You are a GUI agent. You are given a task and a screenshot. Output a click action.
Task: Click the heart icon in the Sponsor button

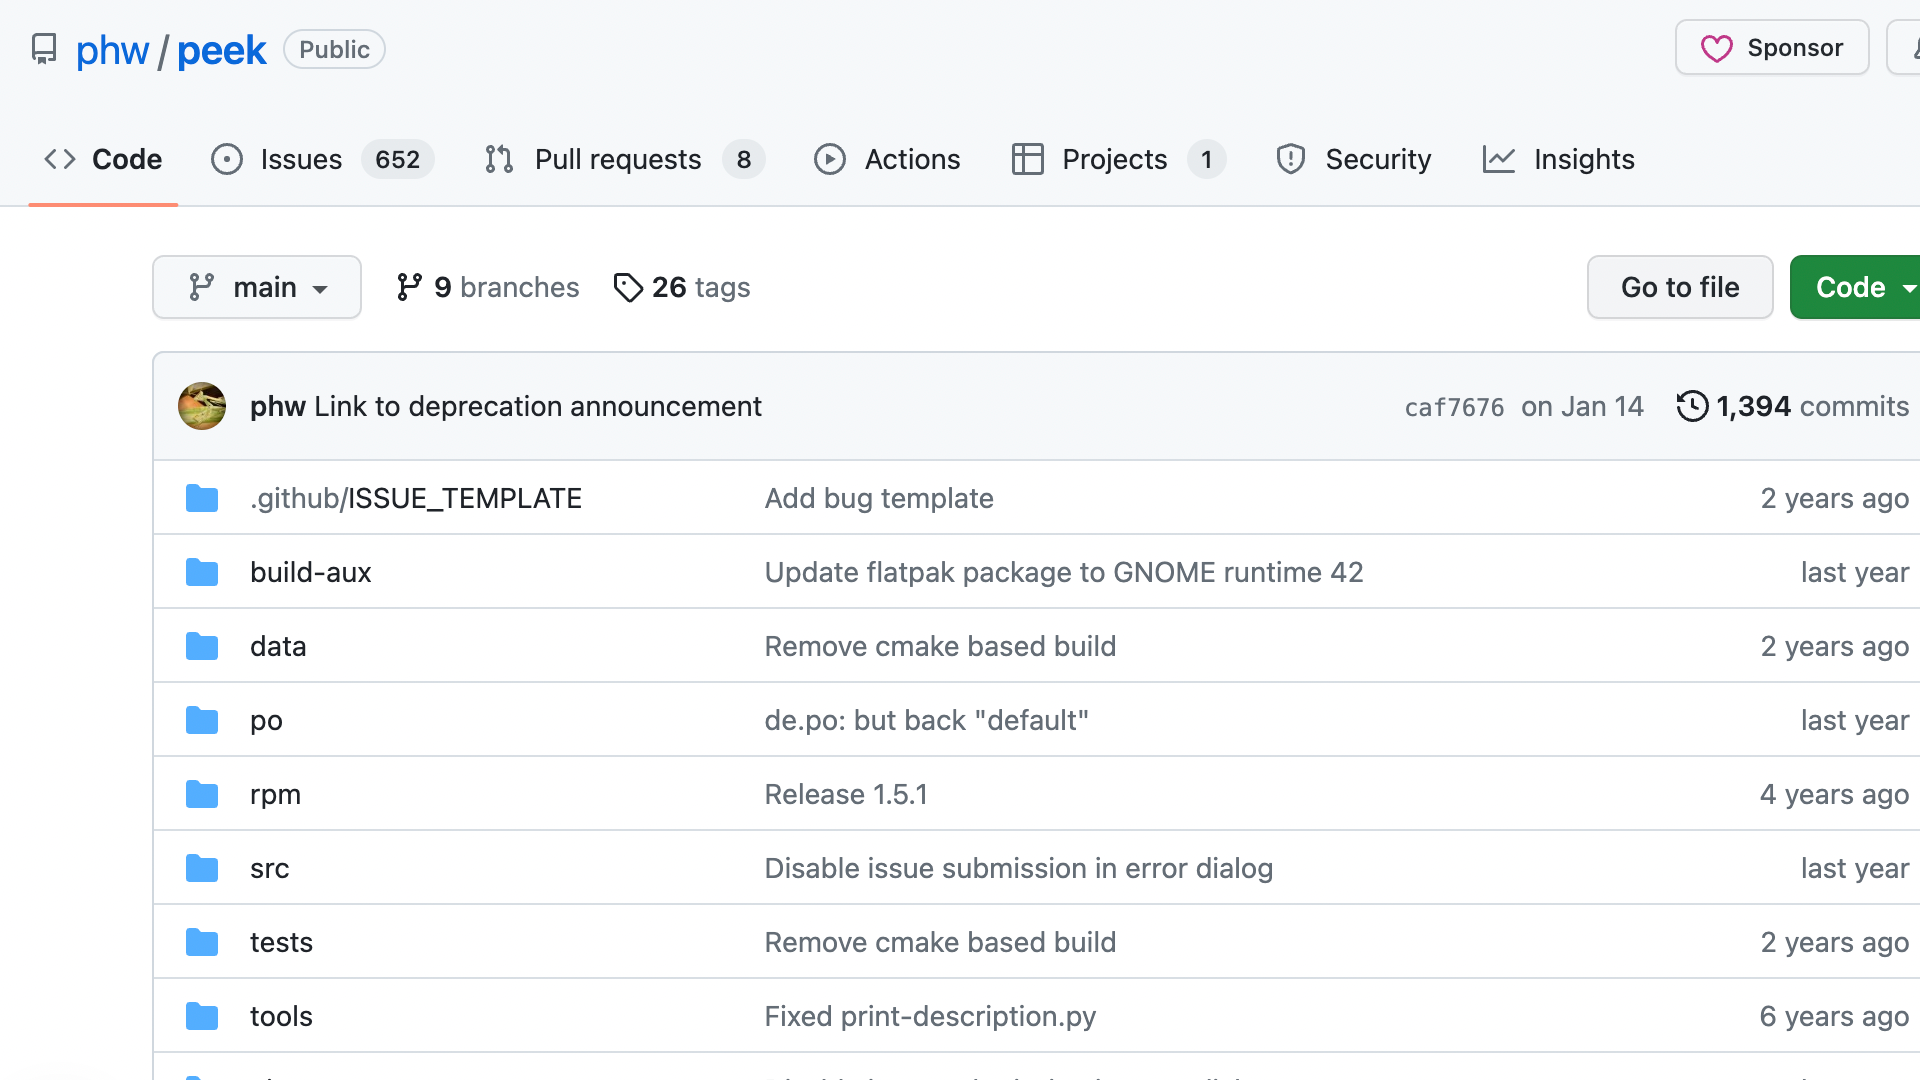(1716, 48)
